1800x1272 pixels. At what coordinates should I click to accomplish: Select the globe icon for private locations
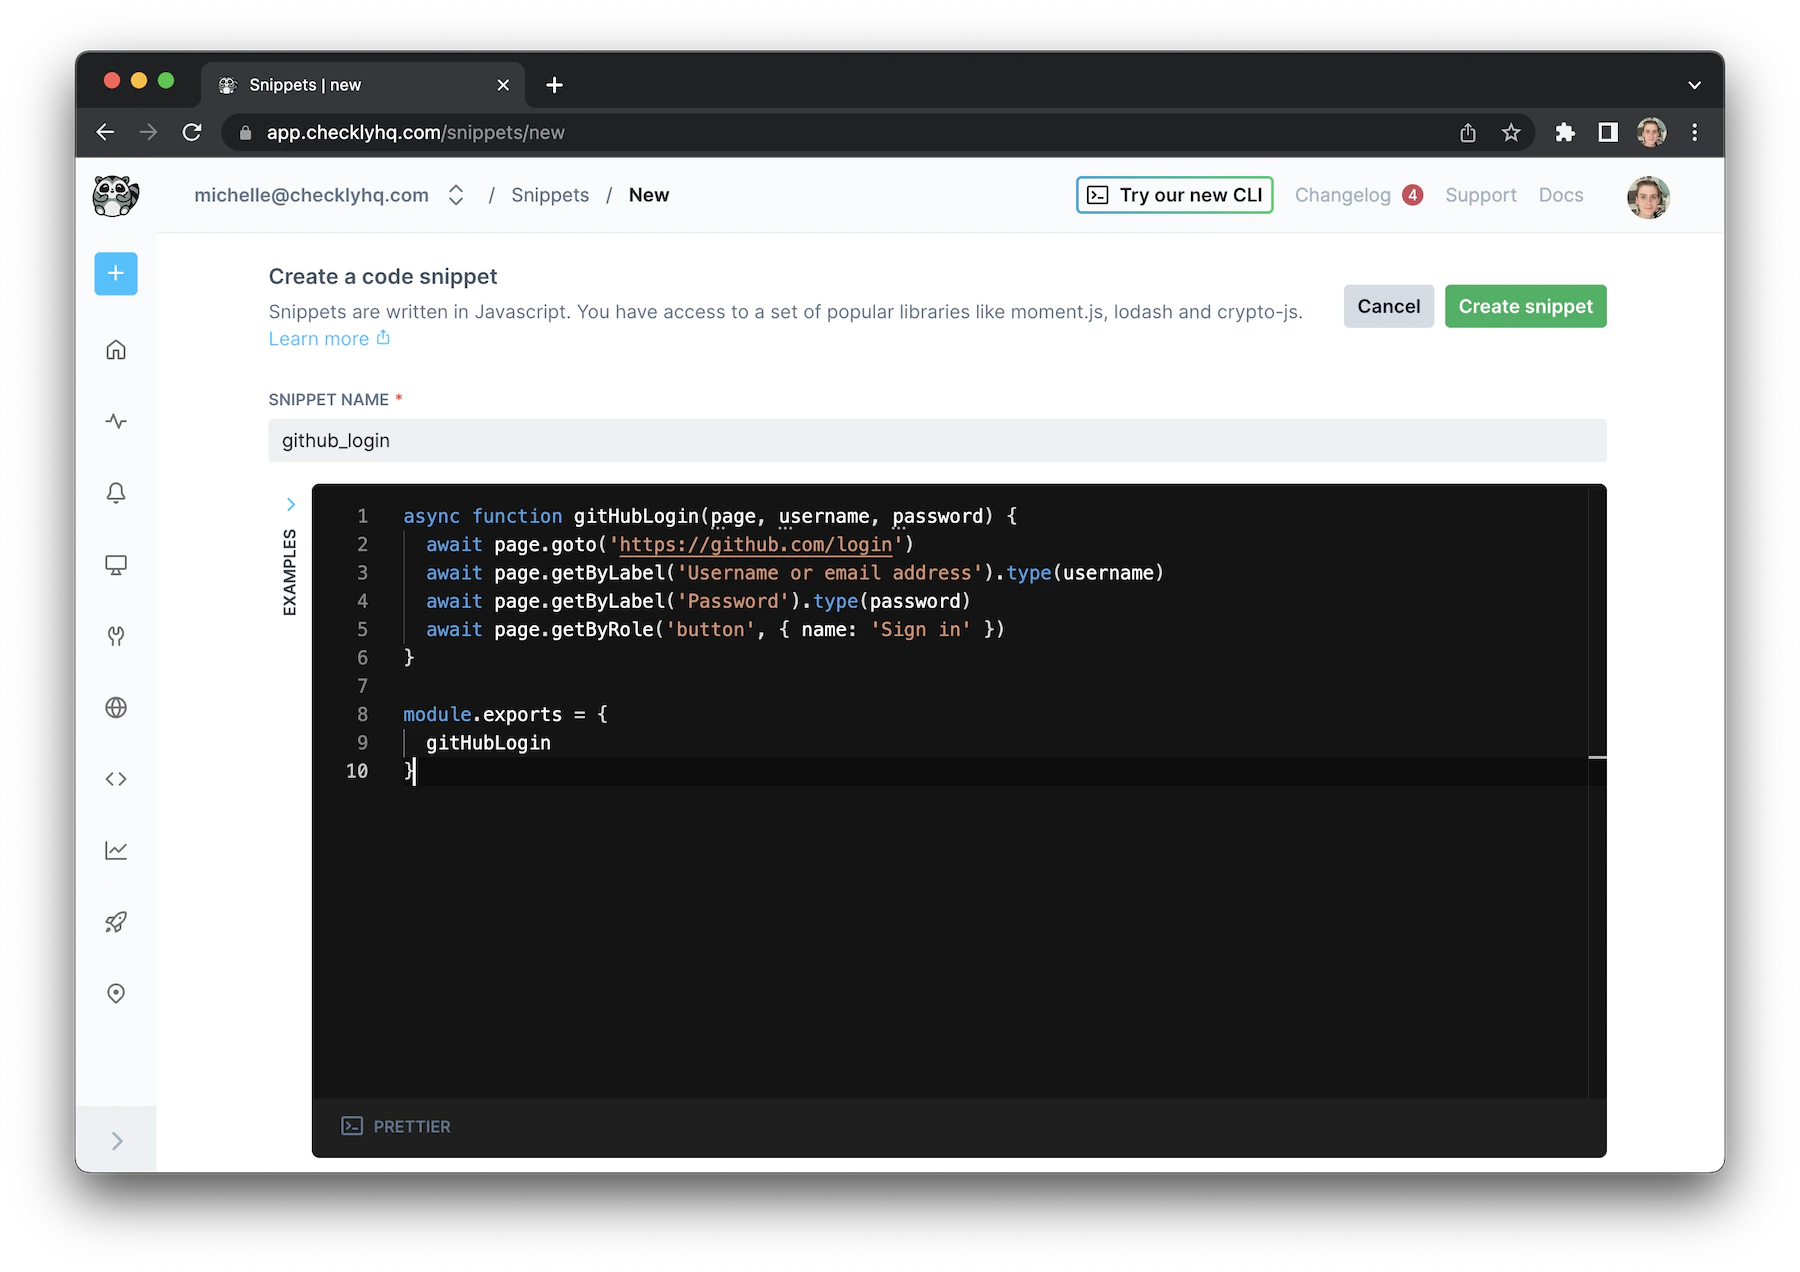coord(115,707)
